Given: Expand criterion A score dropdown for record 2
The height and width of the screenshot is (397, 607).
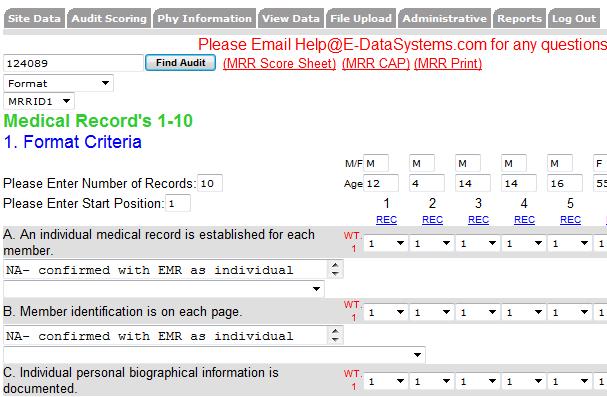Looking at the screenshot, I should 432,243.
